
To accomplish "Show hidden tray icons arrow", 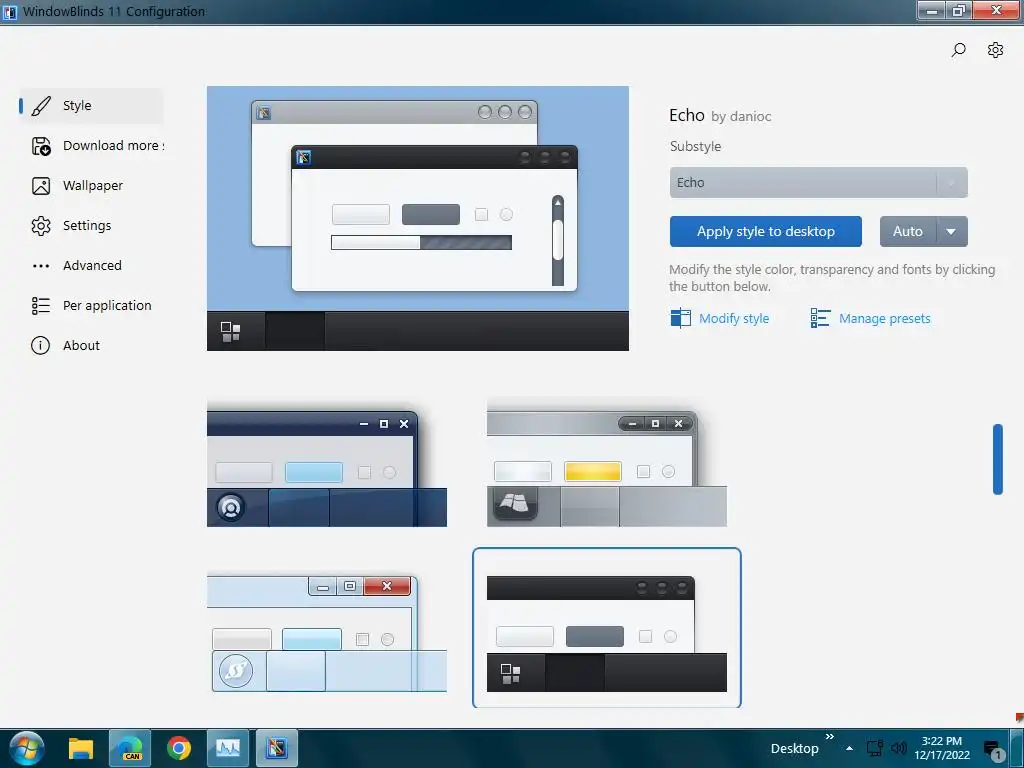I will coord(849,748).
